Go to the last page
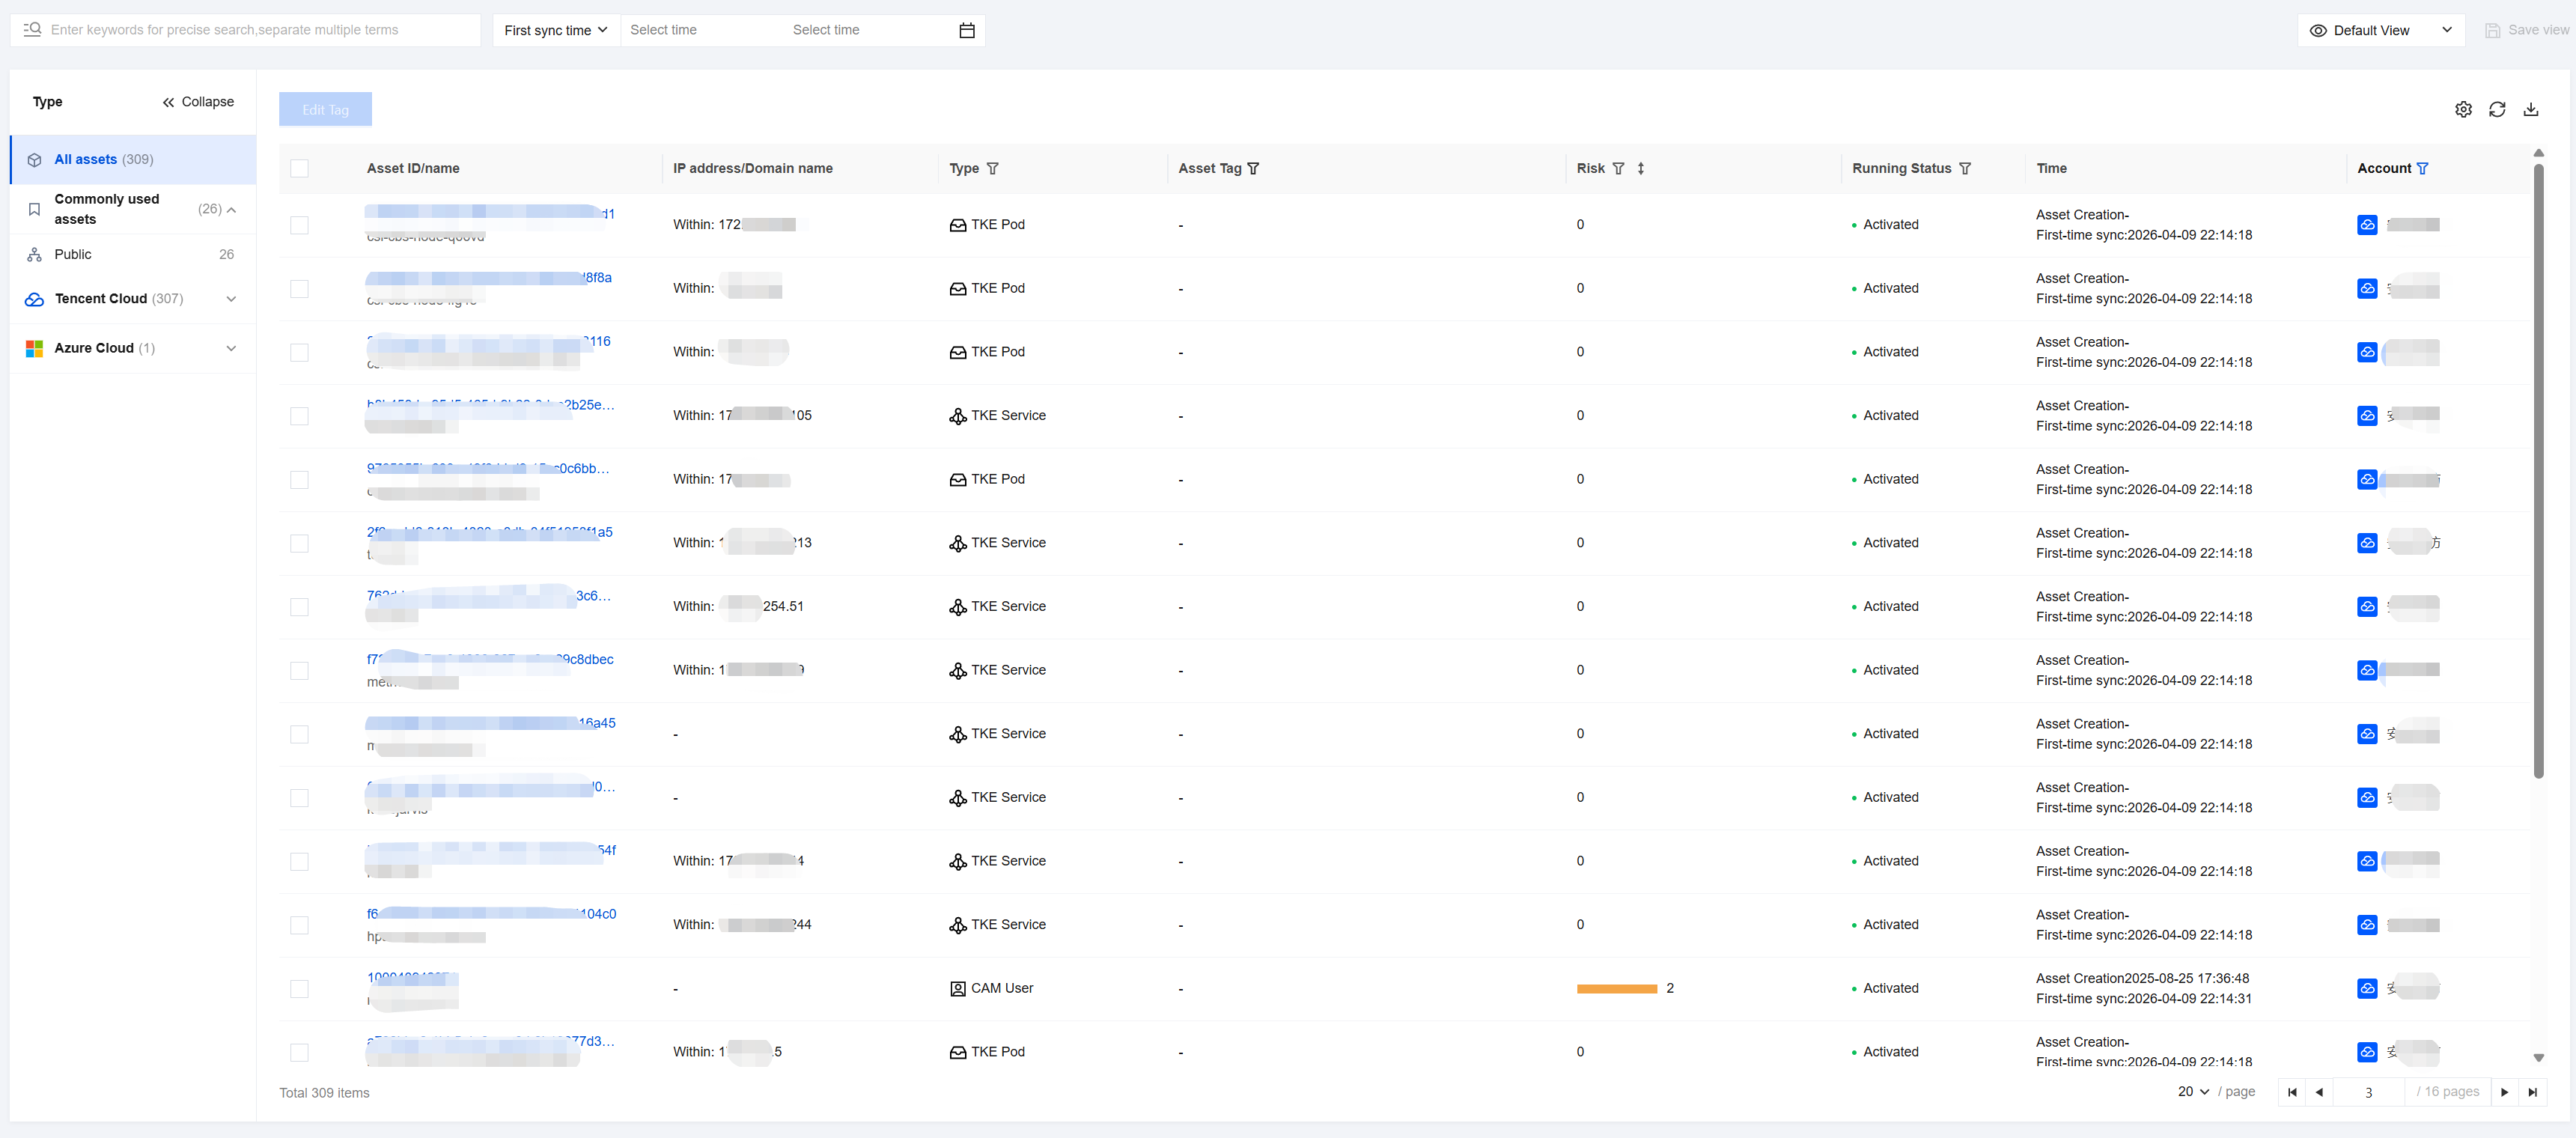The image size is (2576, 1138). [2532, 1092]
